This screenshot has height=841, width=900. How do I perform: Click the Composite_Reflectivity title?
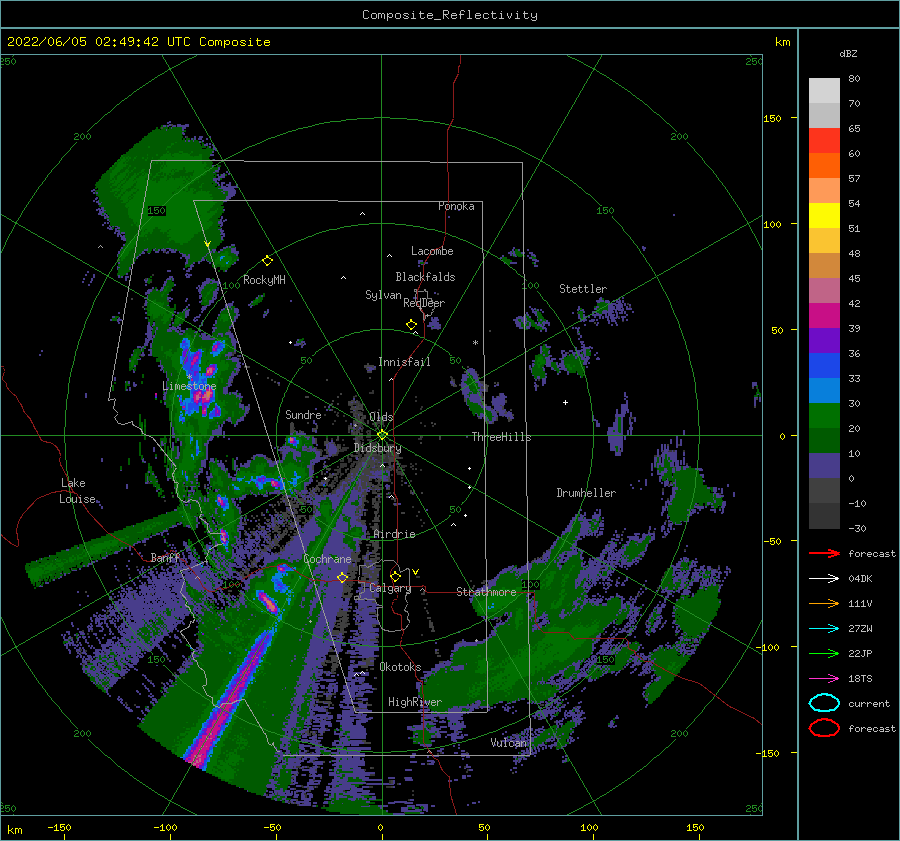coord(450,15)
